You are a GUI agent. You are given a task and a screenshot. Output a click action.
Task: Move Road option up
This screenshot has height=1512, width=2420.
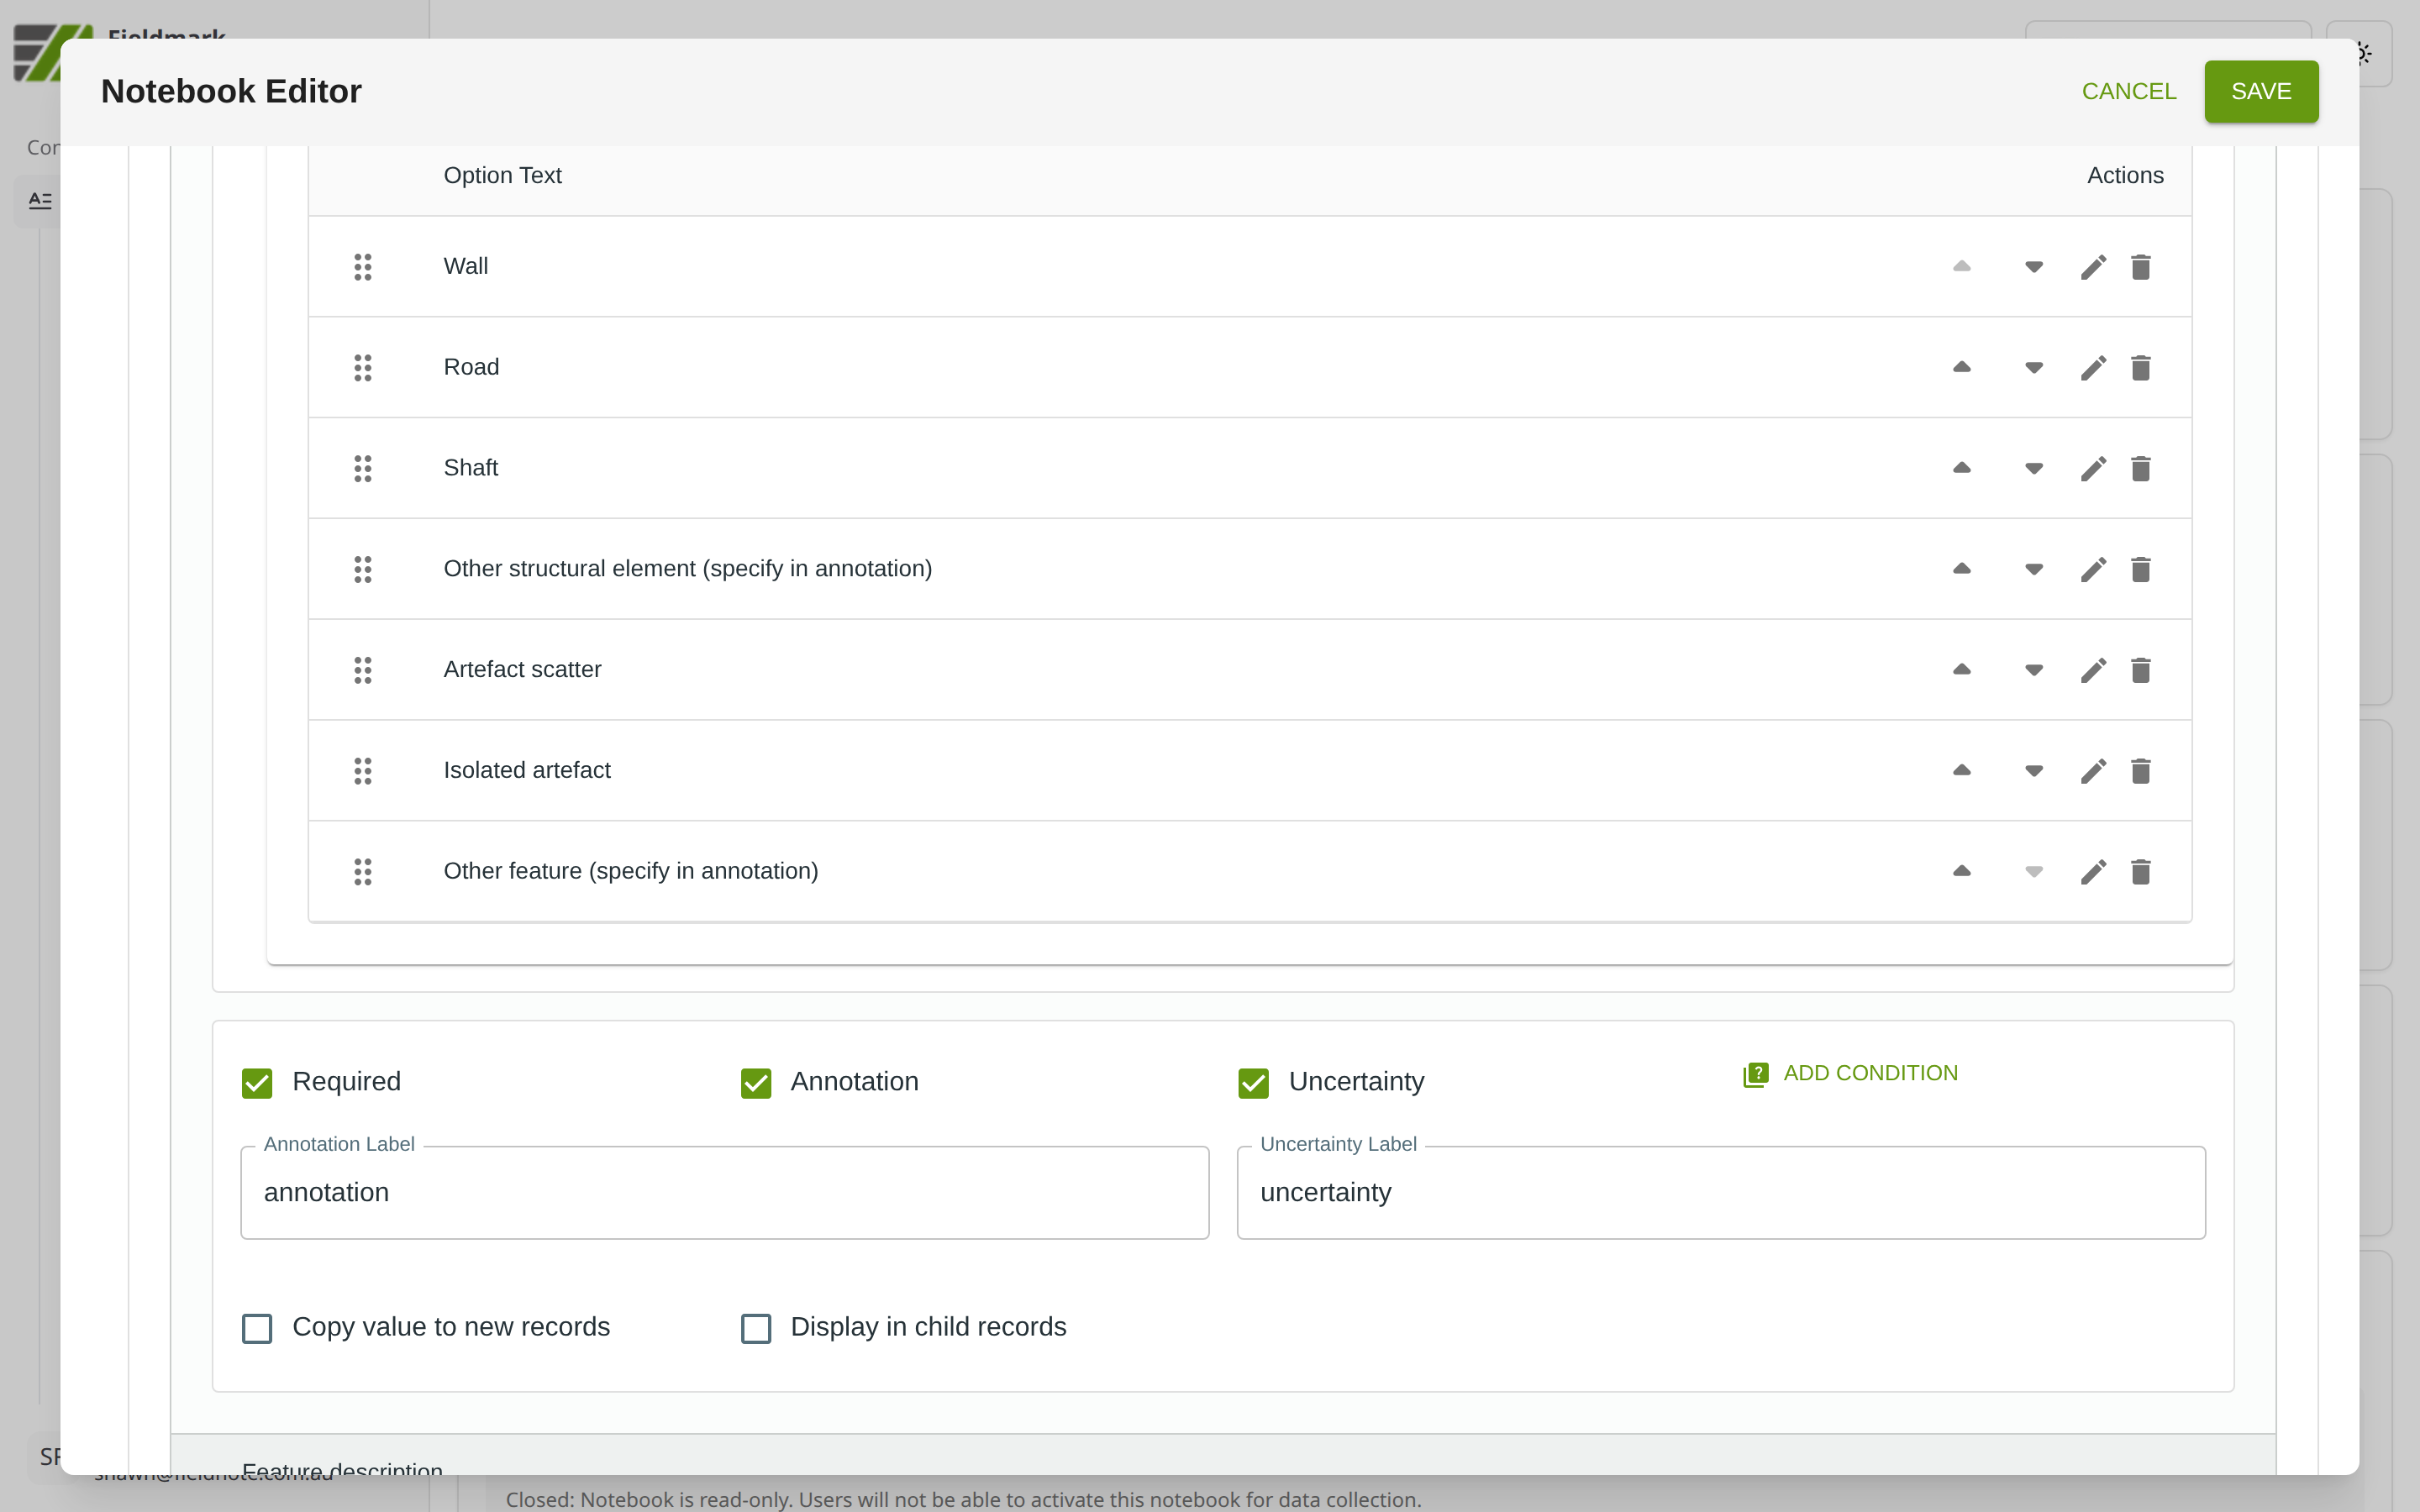pyautogui.click(x=1961, y=368)
